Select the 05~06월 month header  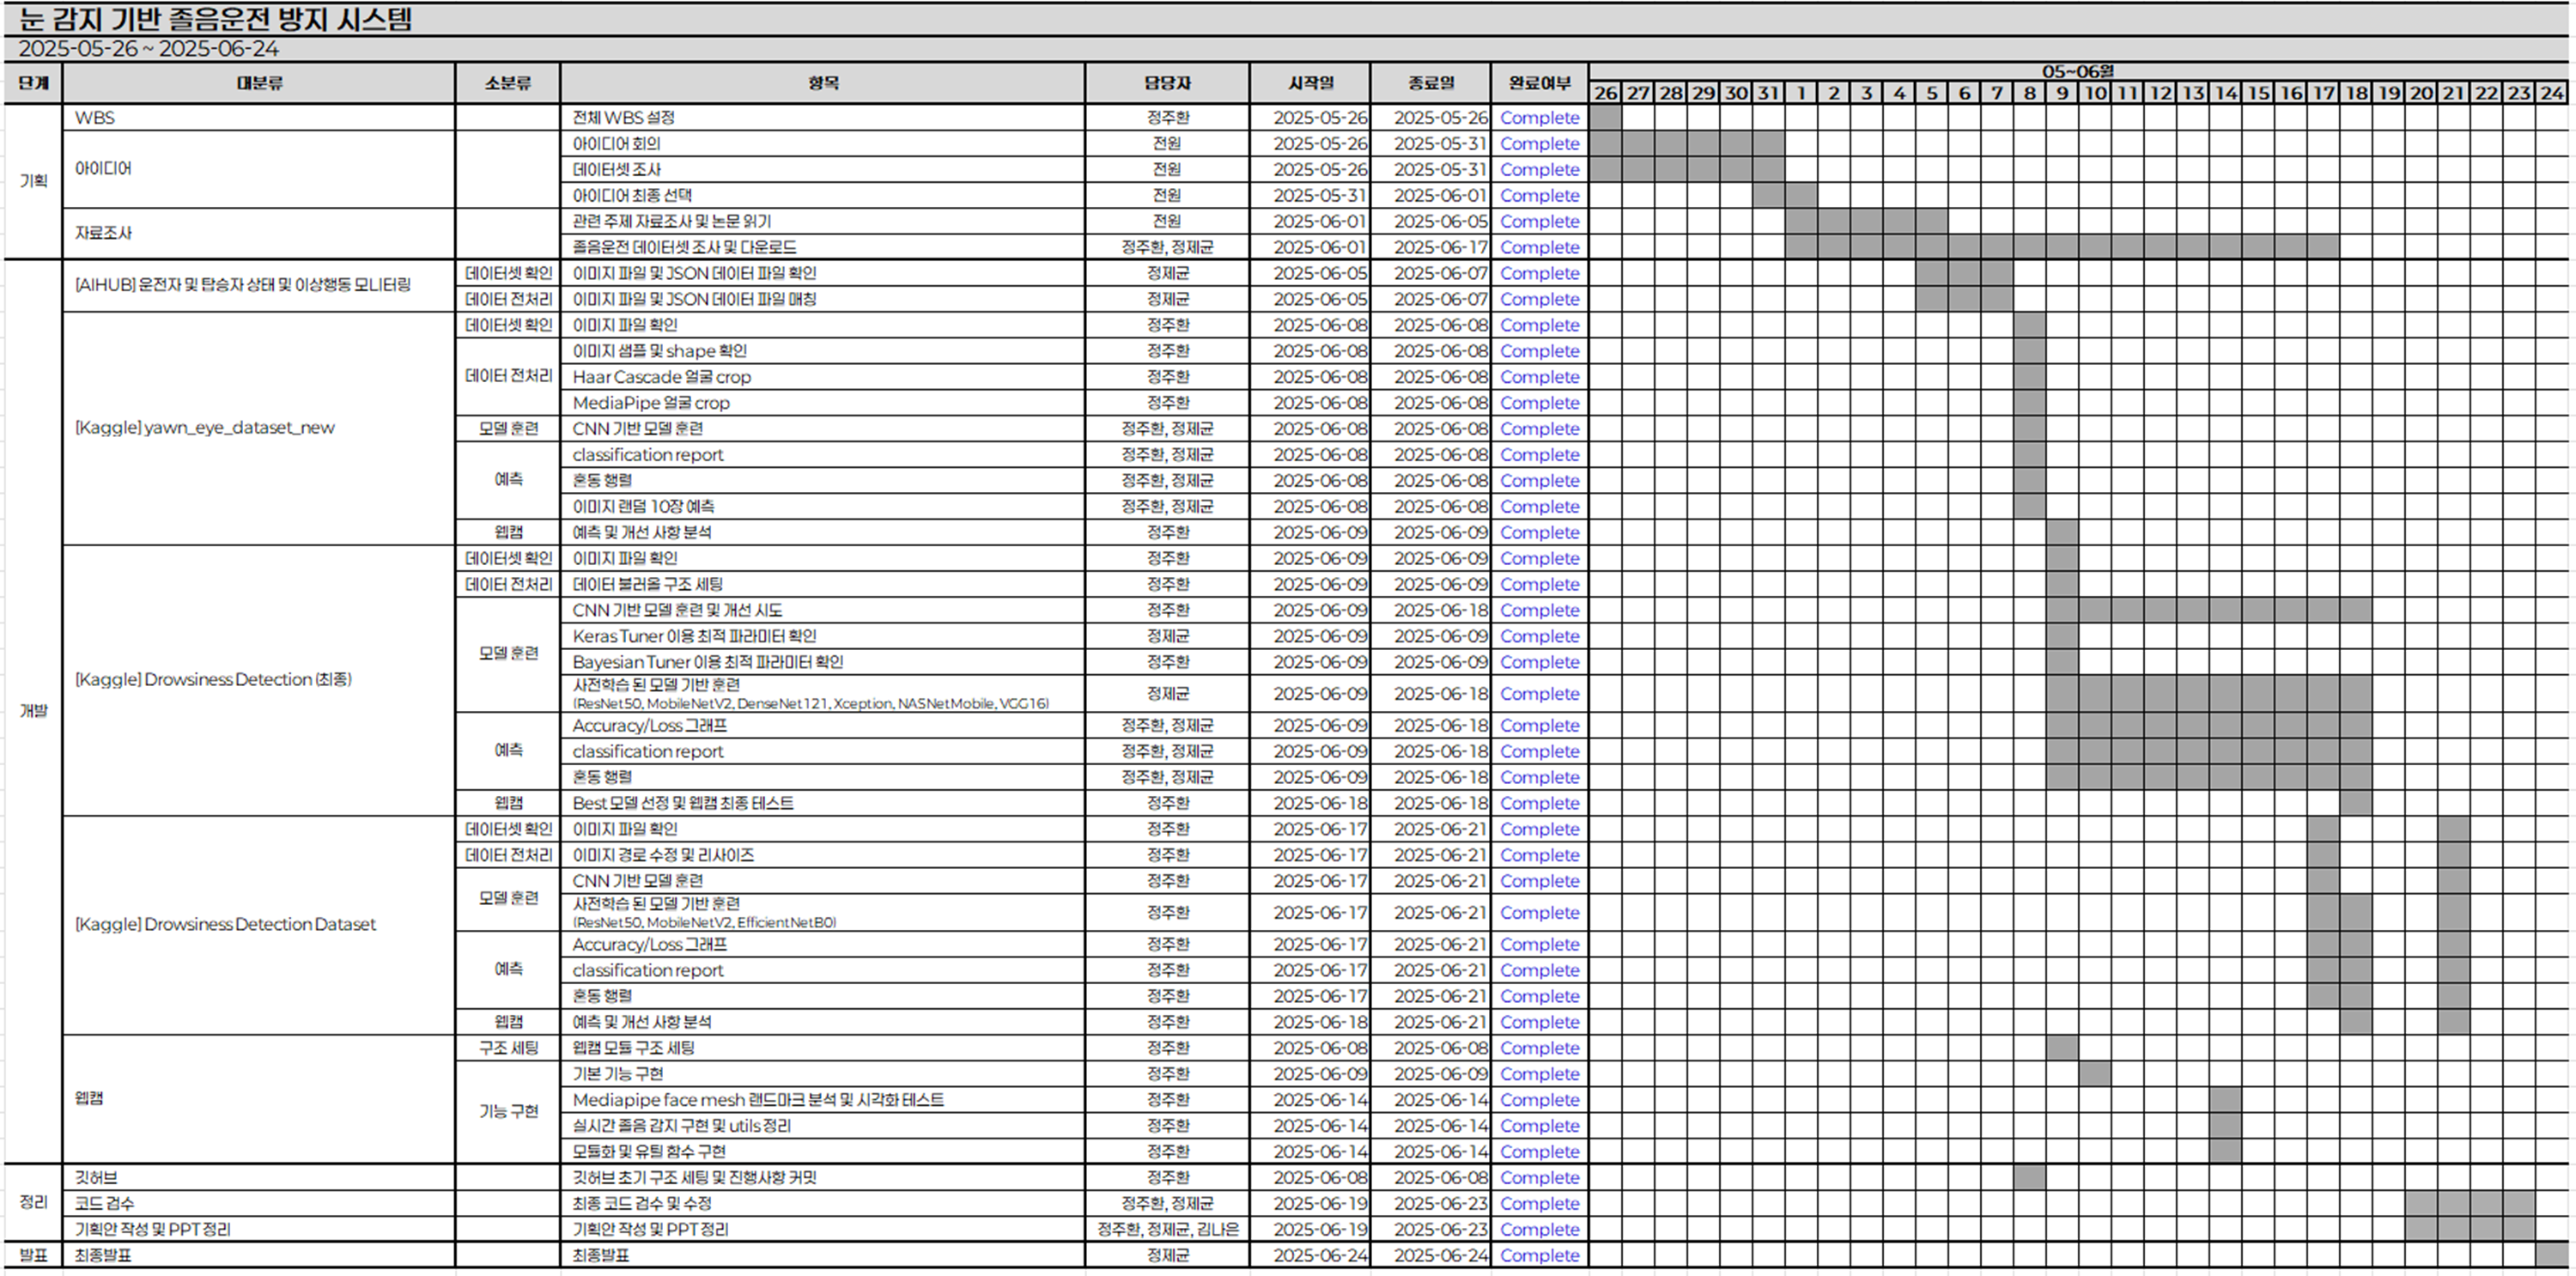pyautogui.click(x=2077, y=71)
